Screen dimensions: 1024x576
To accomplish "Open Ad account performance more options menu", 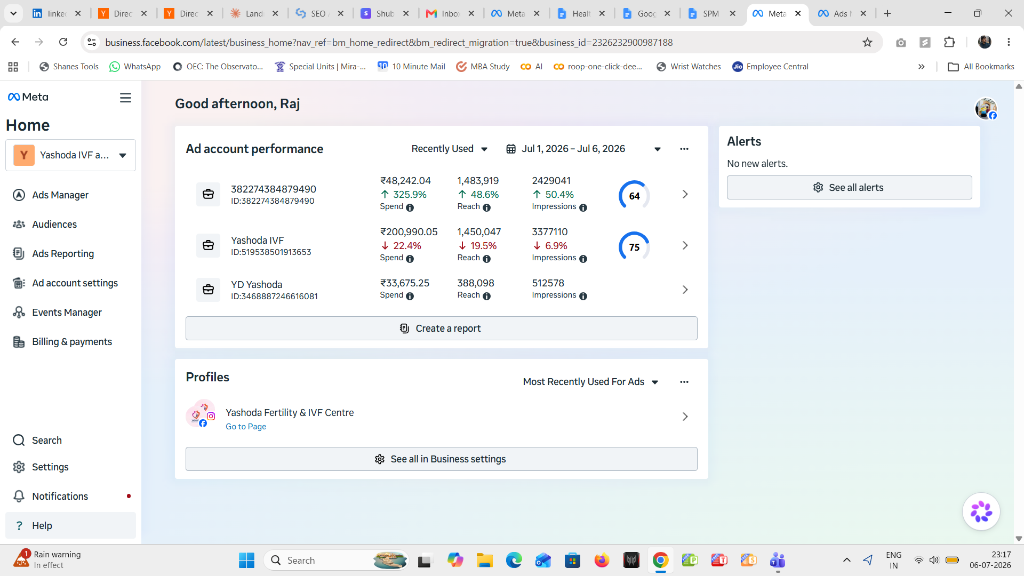I will tap(684, 149).
